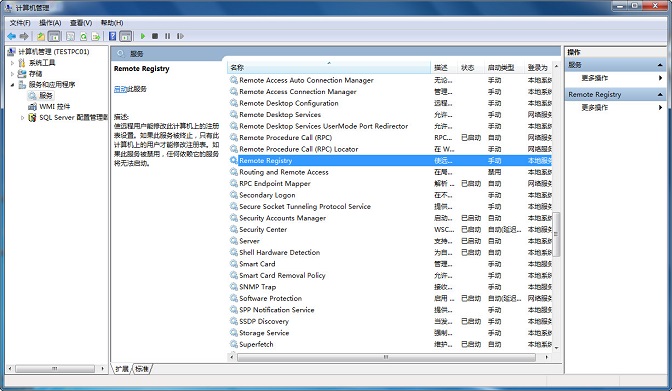
Task: Open the 文件(F) menu
Action: point(20,23)
